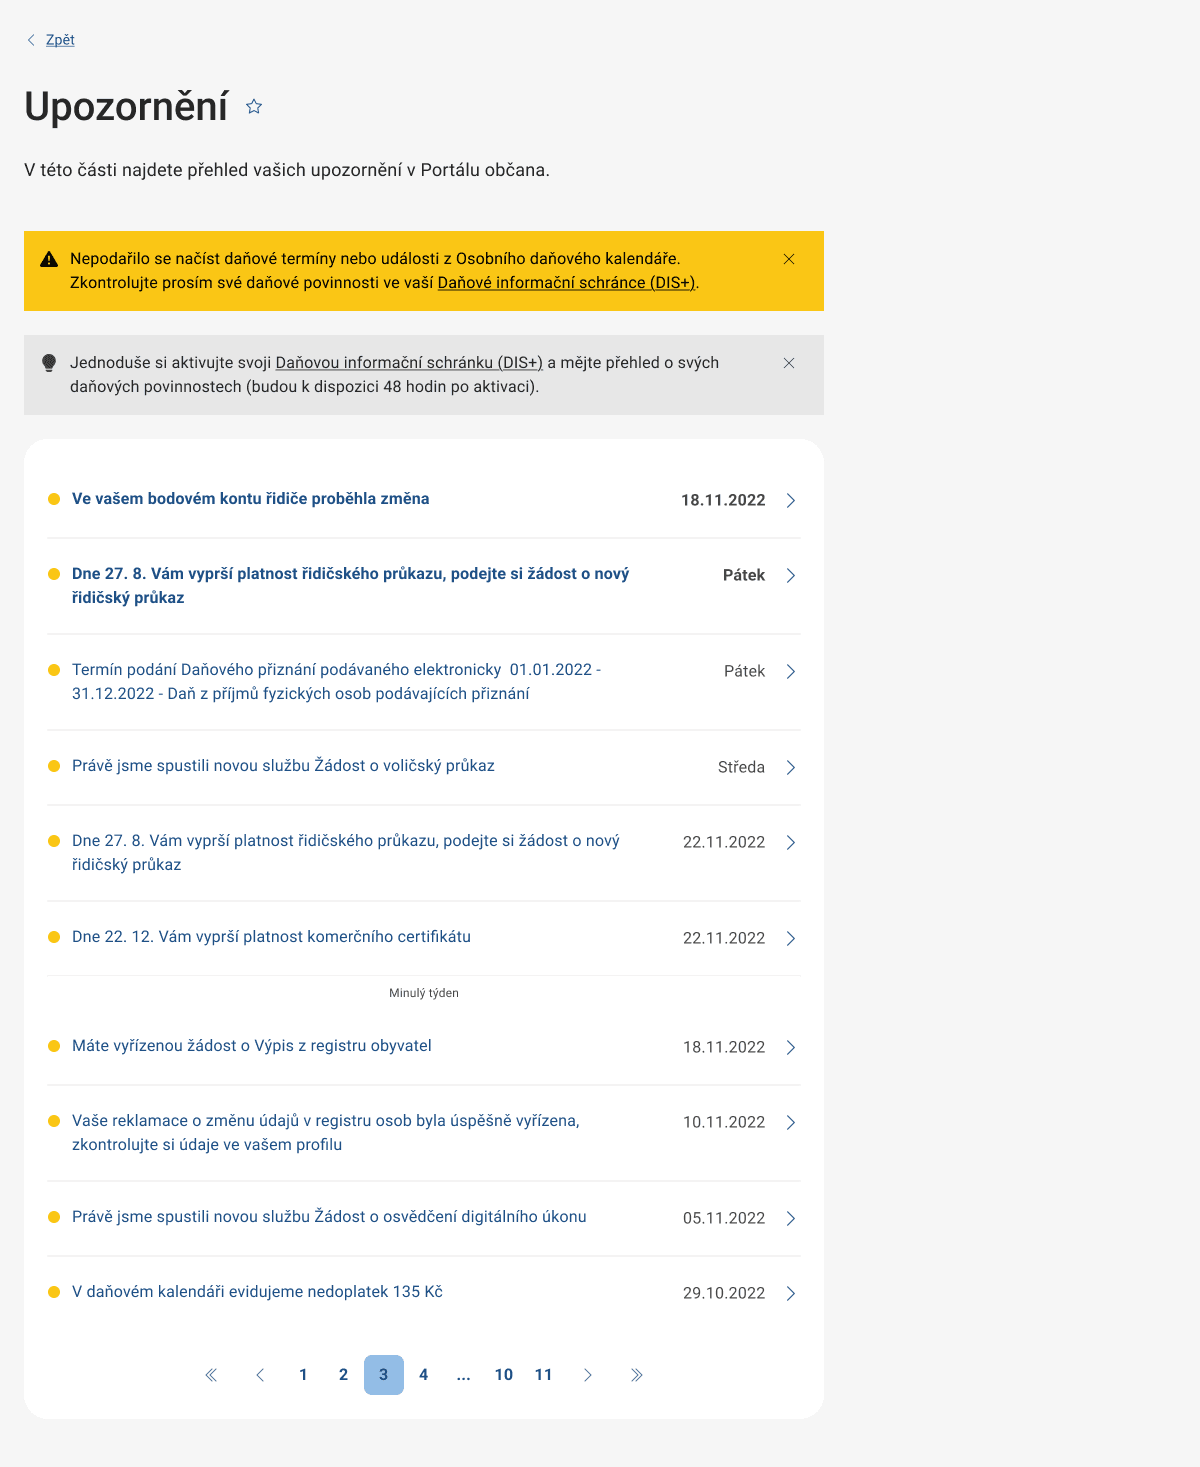Expand the komerčního certifikátu notification chevron
The image size is (1200, 1467).
point(790,938)
